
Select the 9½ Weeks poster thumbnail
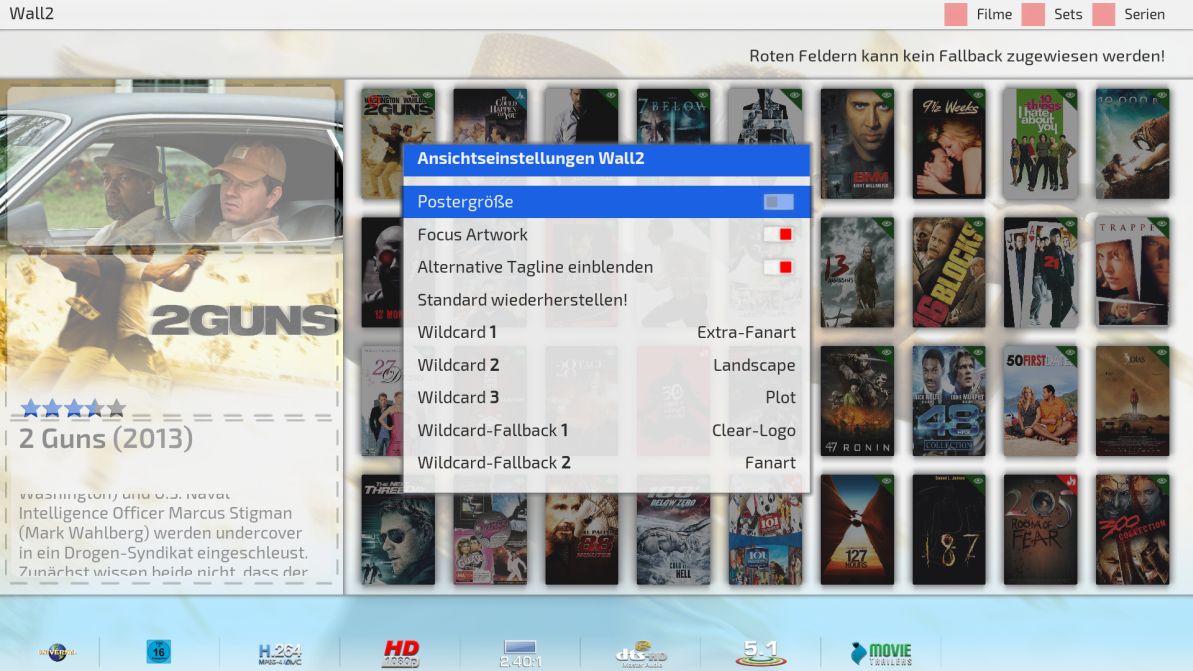(x=949, y=144)
